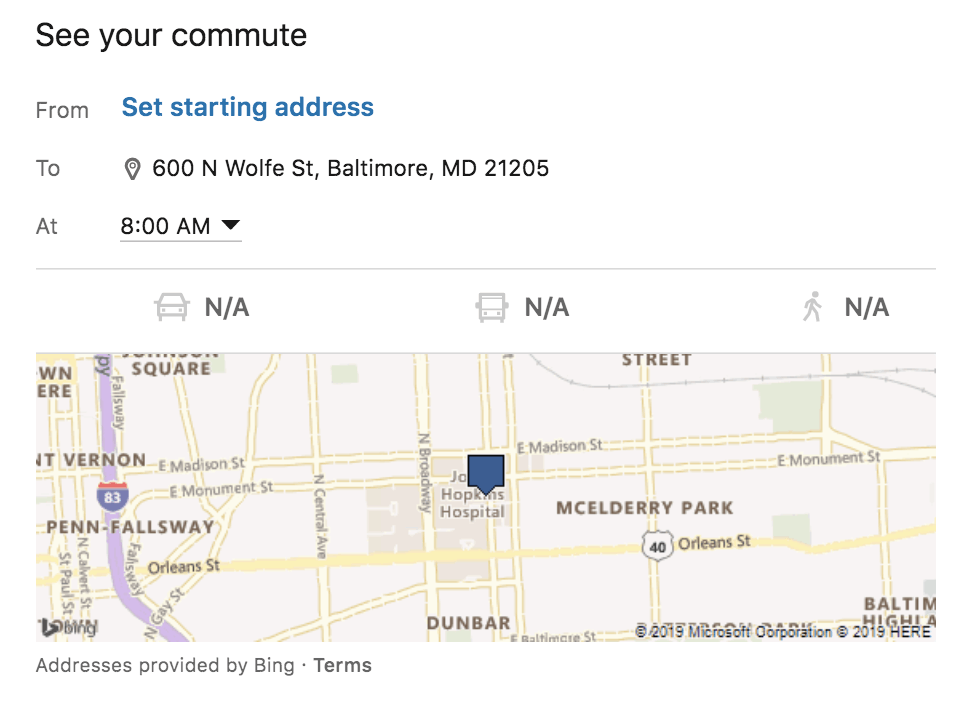Open the 8:00 AM time dropdown
976x706 pixels.
(x=181, y=226)
